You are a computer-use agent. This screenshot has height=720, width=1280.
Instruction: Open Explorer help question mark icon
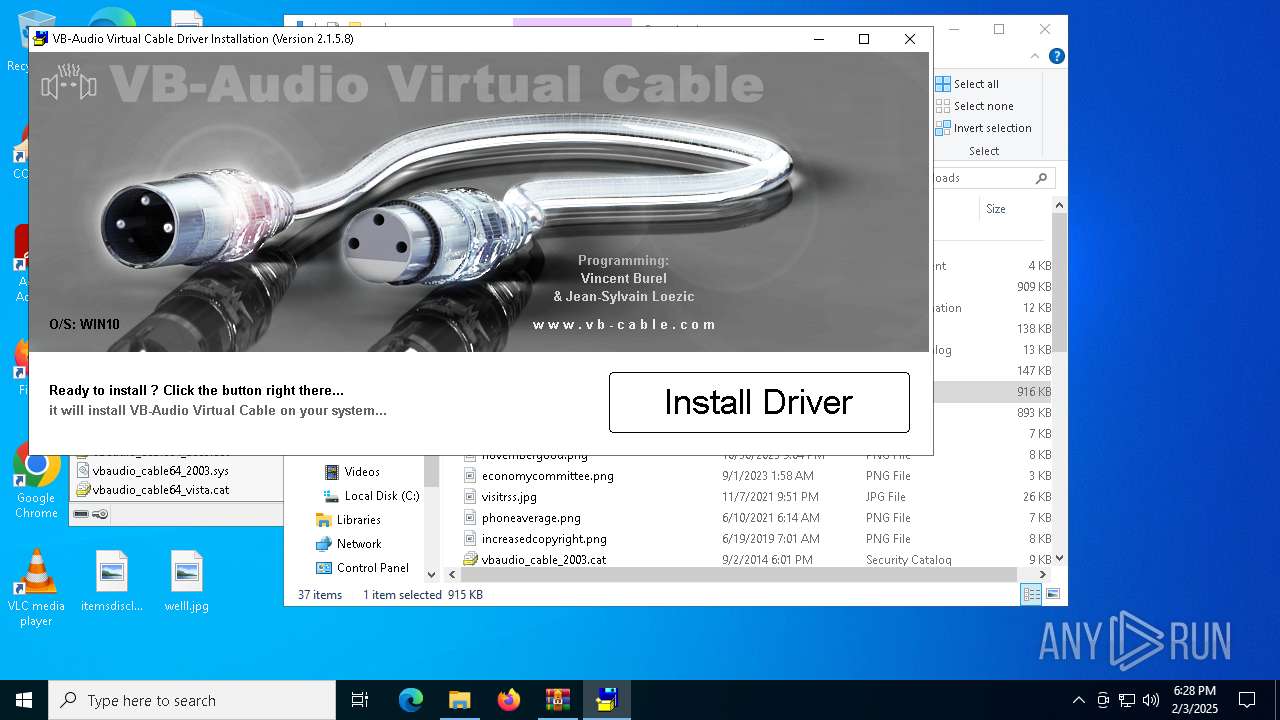coord(1056,56)
